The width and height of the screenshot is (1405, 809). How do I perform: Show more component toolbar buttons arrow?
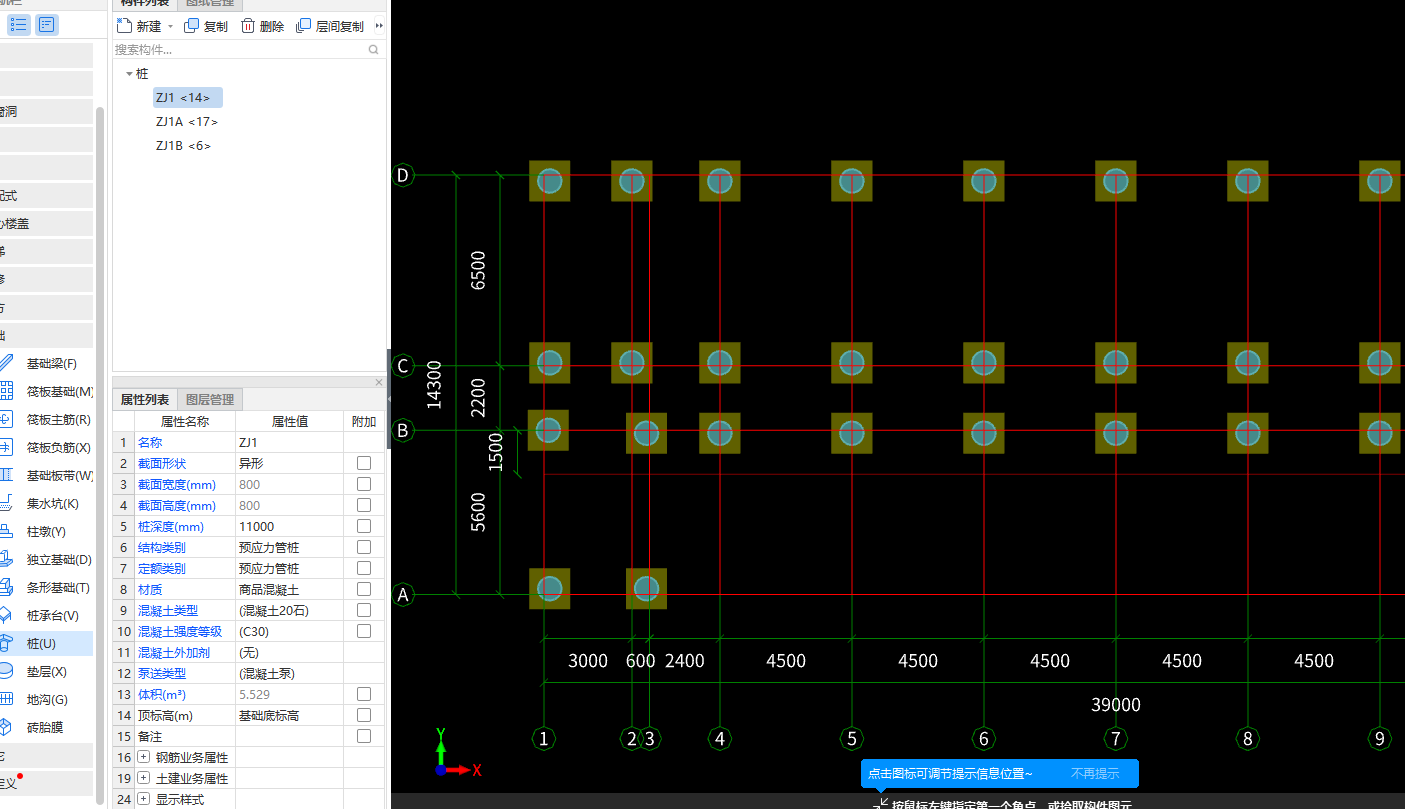click(x=379, y=26)
